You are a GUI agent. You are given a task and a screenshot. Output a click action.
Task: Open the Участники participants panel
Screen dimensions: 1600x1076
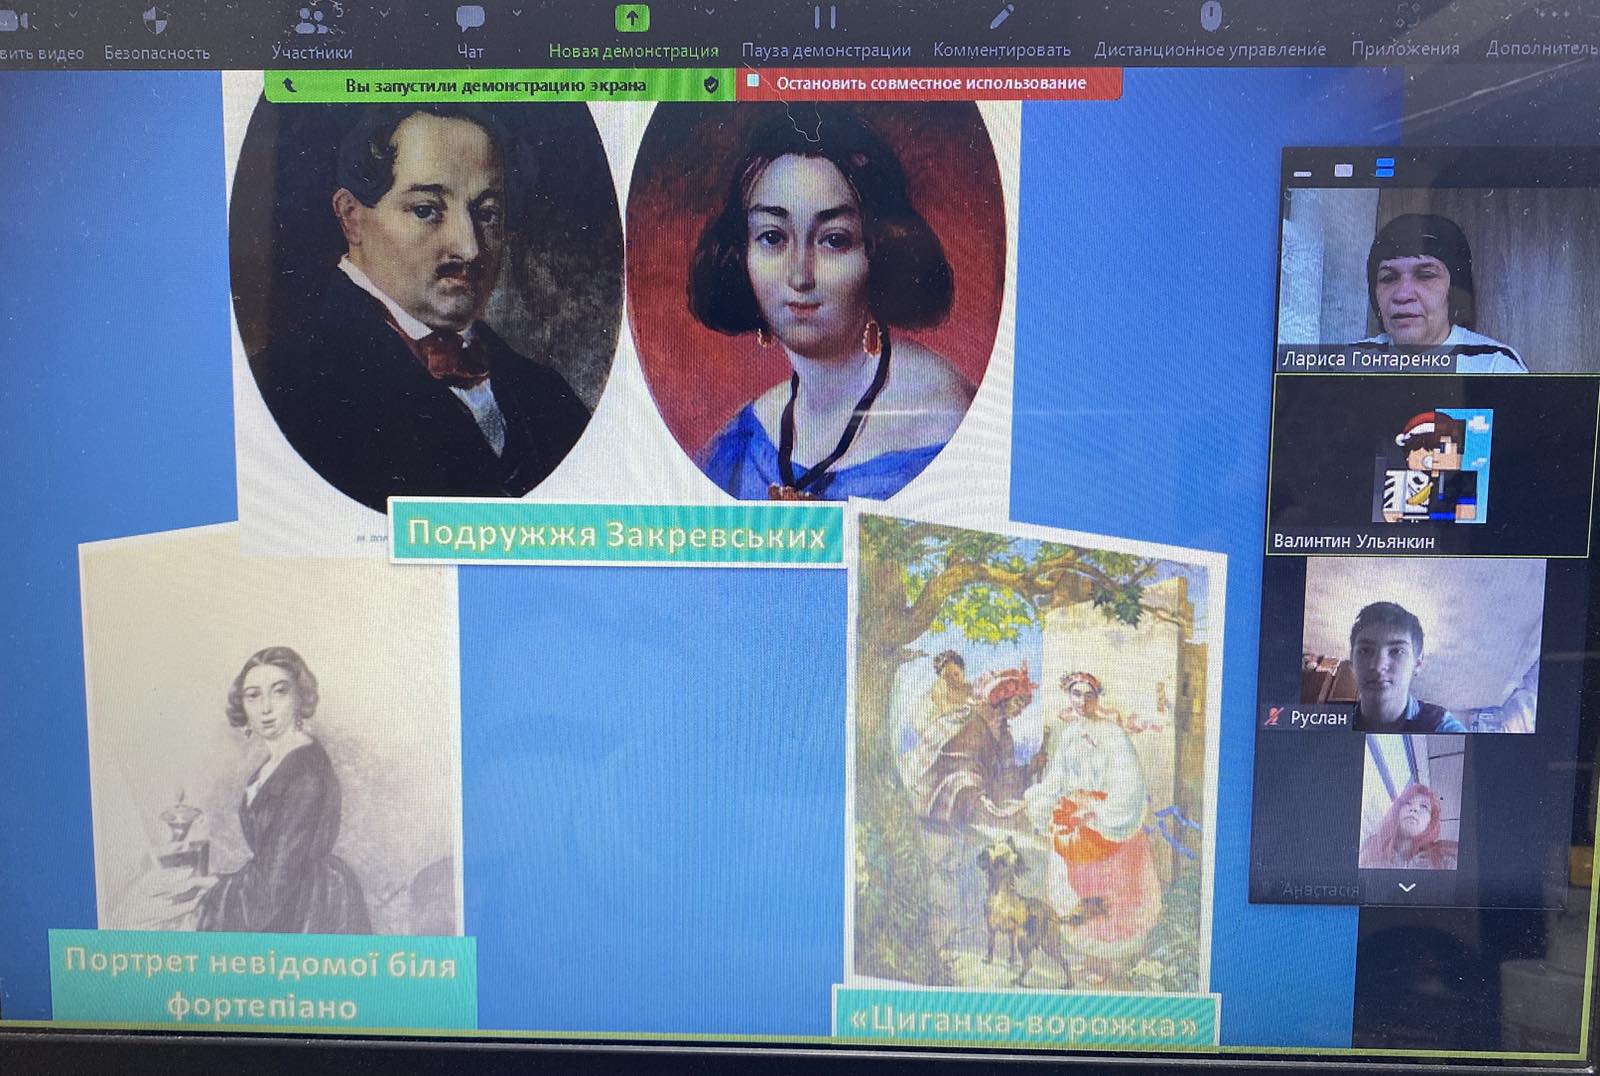pos(312,22)
